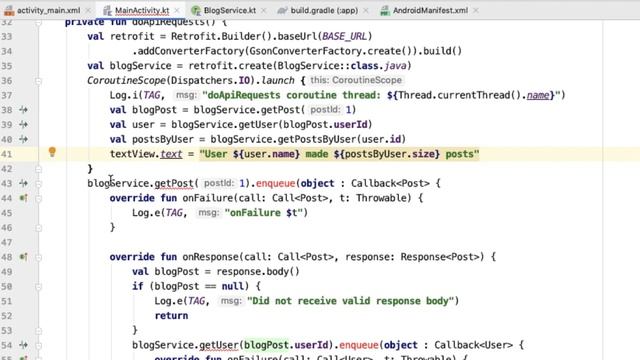Click 'Retrofit.Builder()' on line 33

pyautogui.click(x=221, y=36)
